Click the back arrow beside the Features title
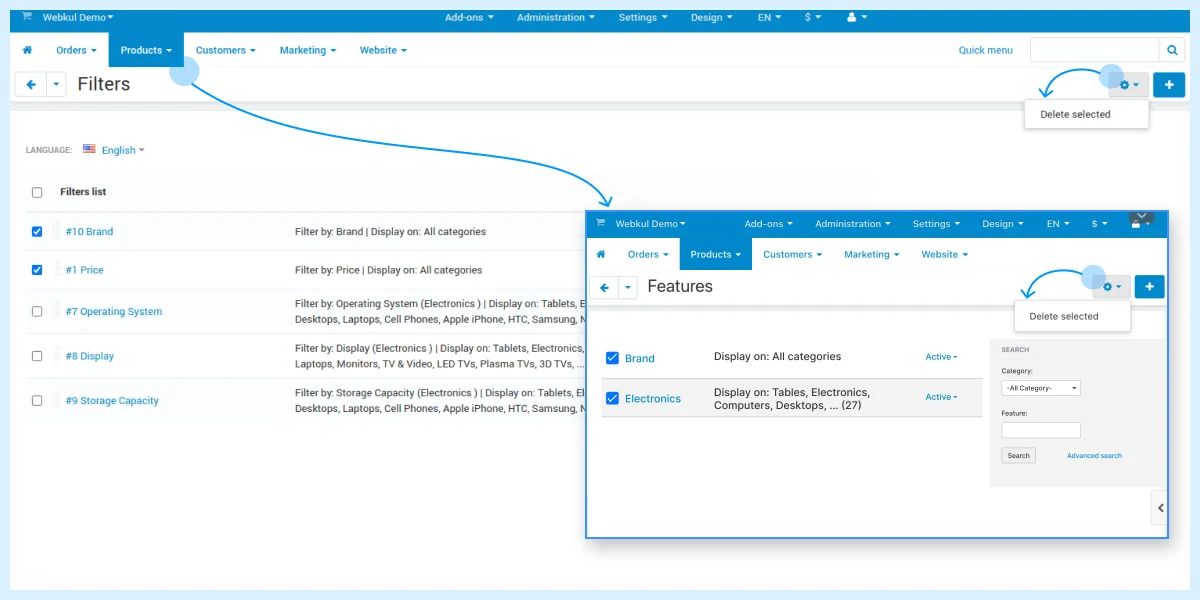Image resolution: width=1200 pixels, height=600 pixels. (603, 287)
